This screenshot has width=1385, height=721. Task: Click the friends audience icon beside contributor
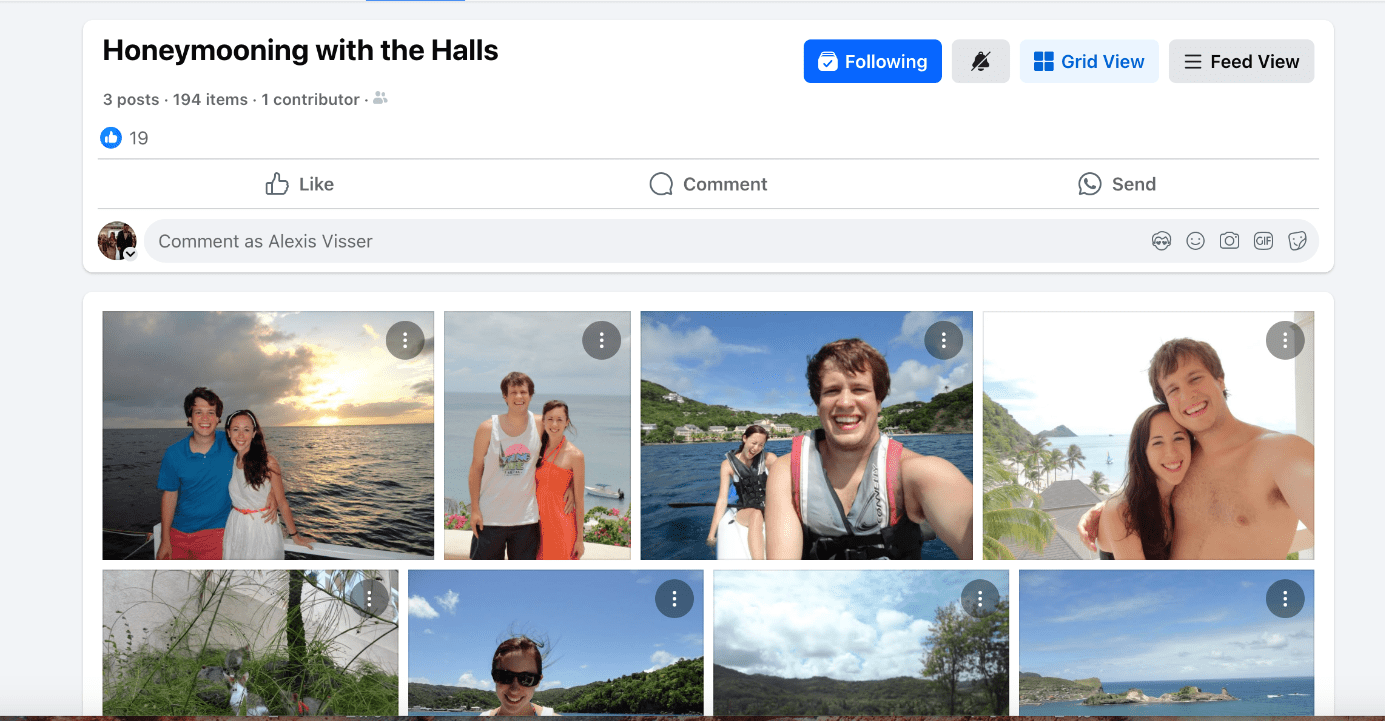pyautogui.click(x=380, y=99)
